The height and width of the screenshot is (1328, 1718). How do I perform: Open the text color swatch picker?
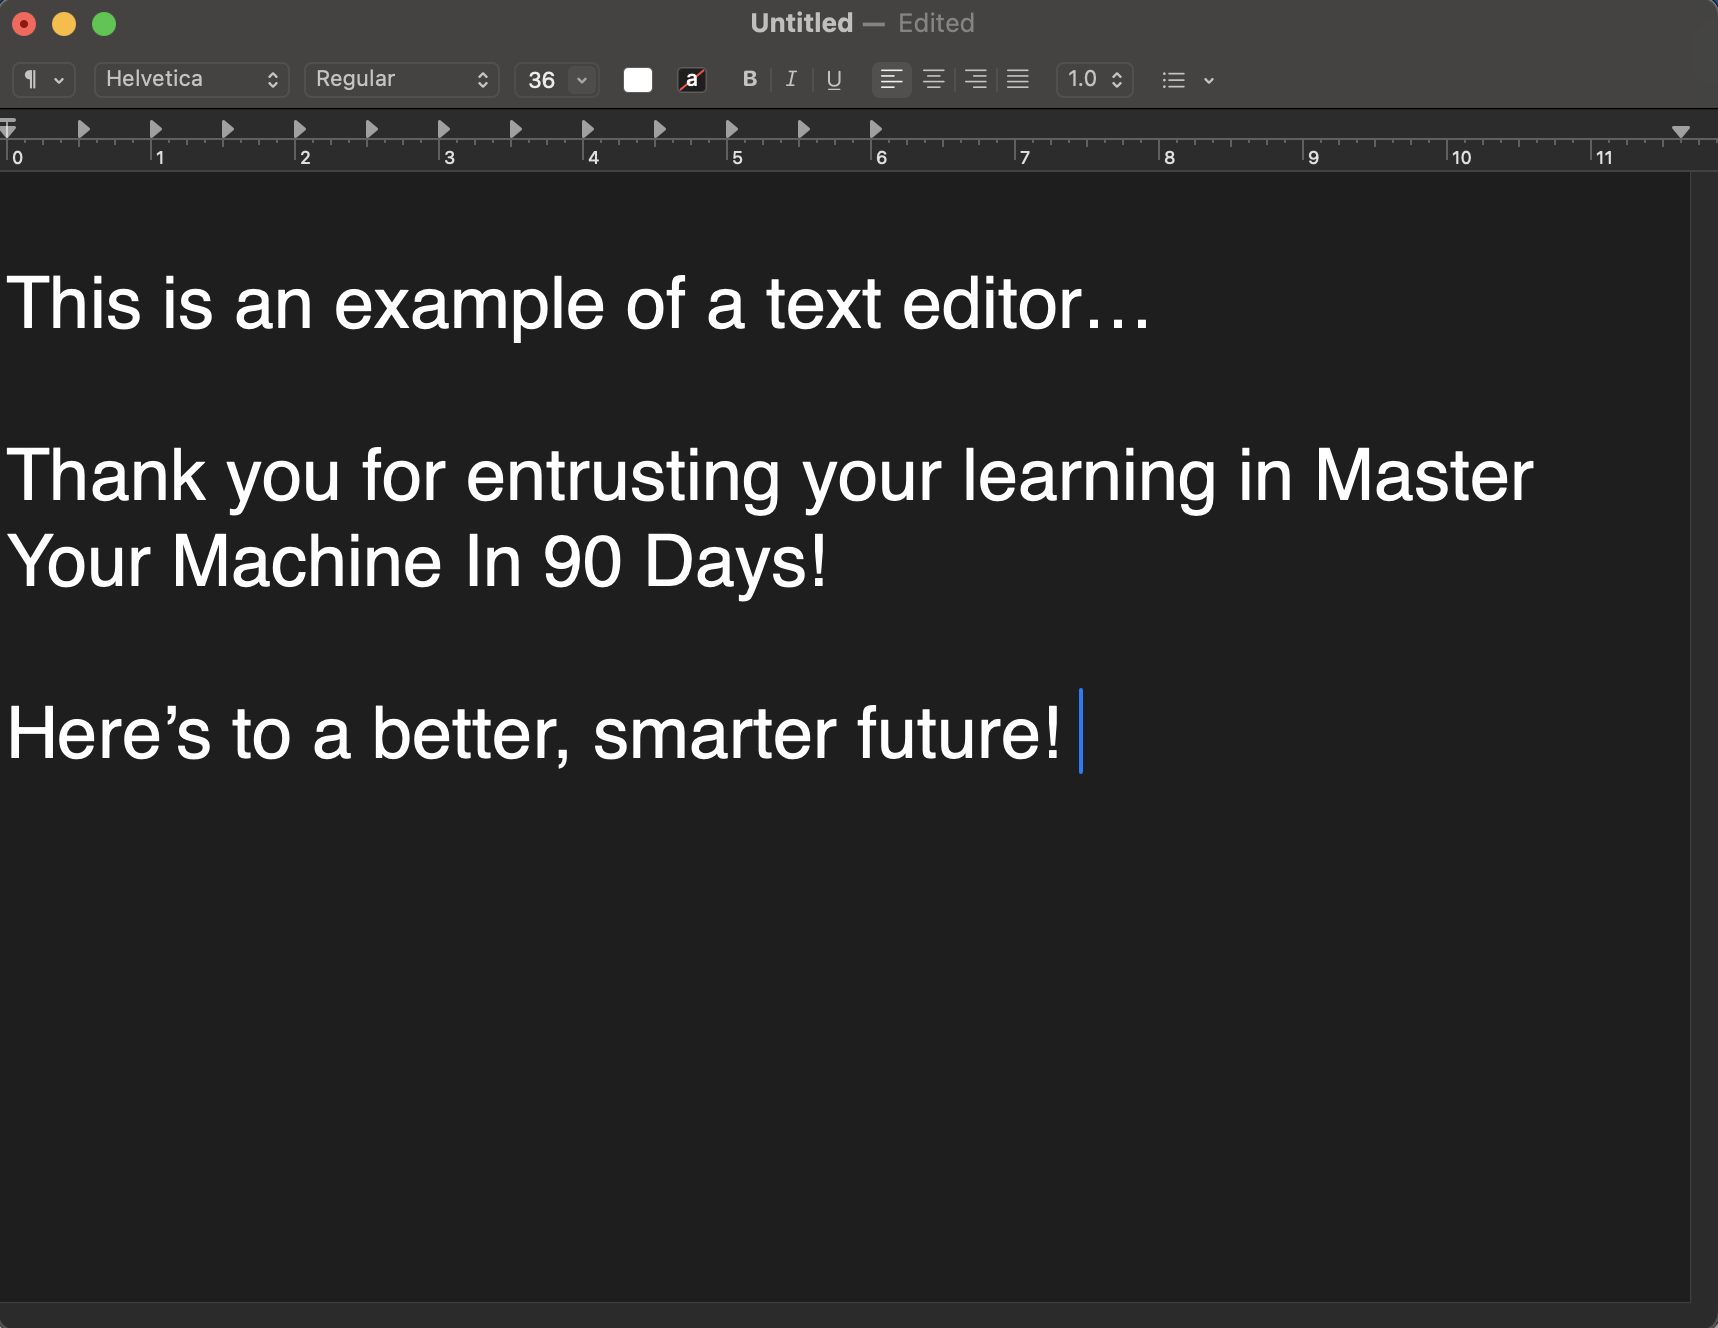click(637, 79)
